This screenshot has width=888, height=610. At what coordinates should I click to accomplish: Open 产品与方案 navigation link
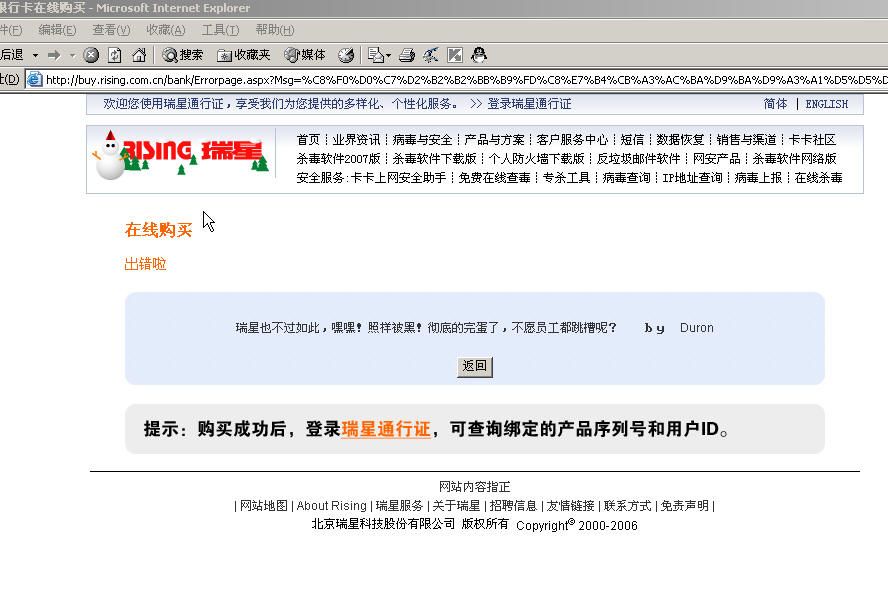pos(494,140)
